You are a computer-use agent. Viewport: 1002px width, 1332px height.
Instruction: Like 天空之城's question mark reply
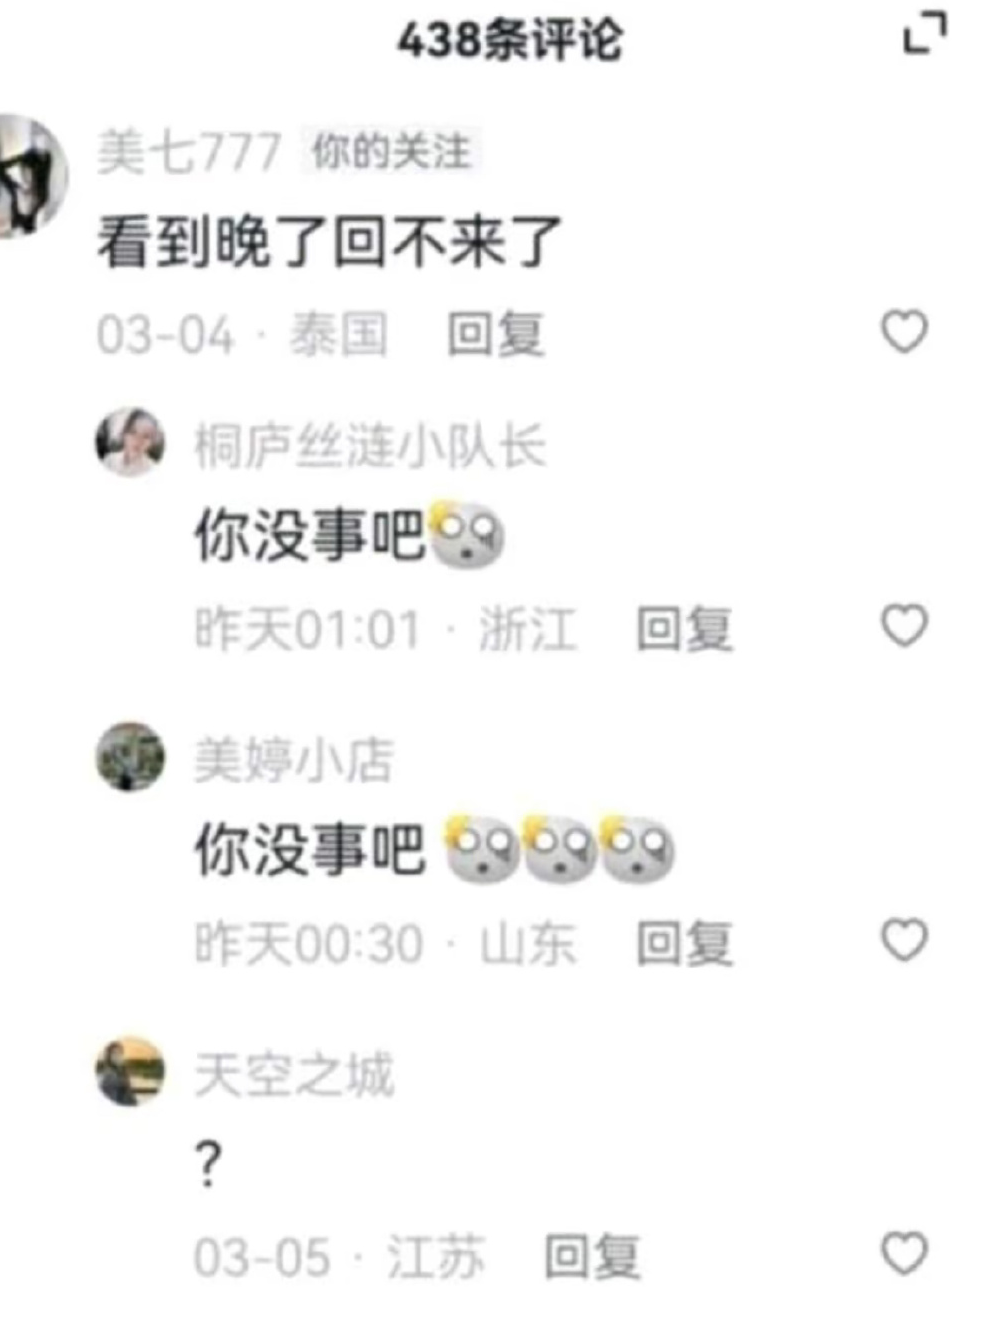click(905, 1253)
